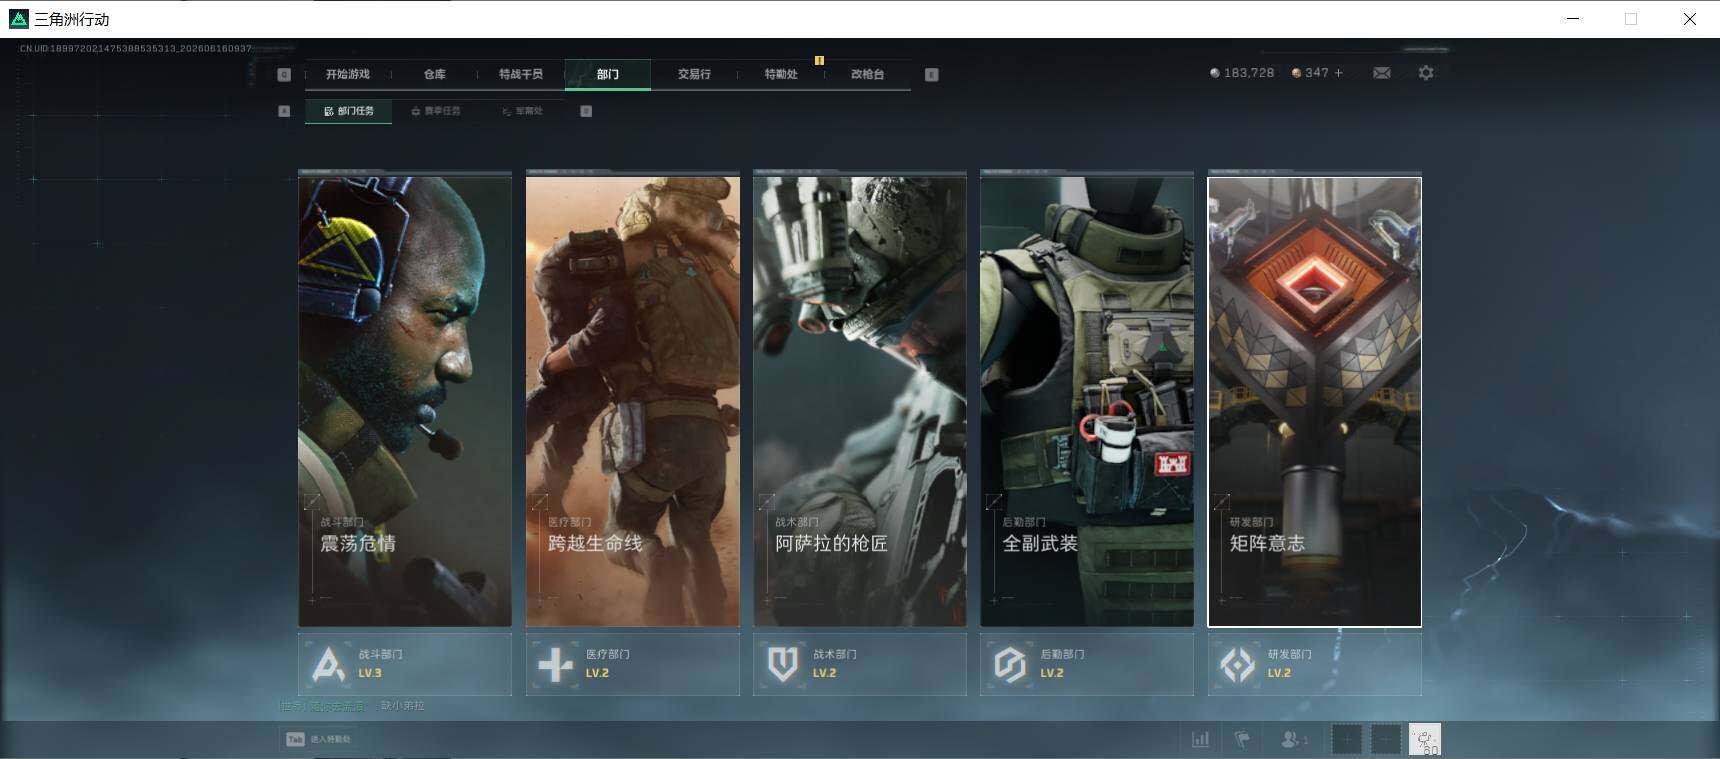Image resolution: width=1720 pixels, height=759 pixels.
Task: Click the E key next-tab button
Action: 931,74
